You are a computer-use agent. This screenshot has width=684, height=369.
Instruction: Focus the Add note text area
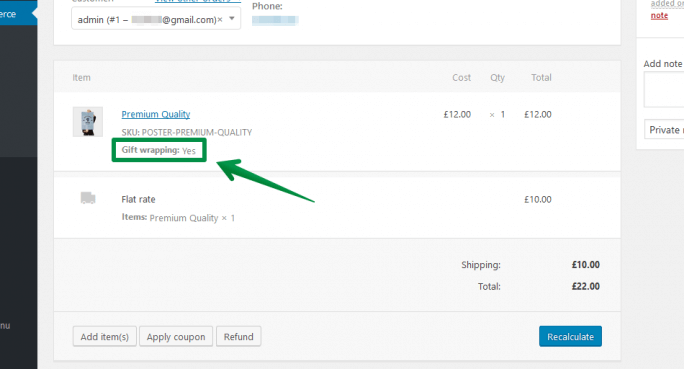point(664,89)
